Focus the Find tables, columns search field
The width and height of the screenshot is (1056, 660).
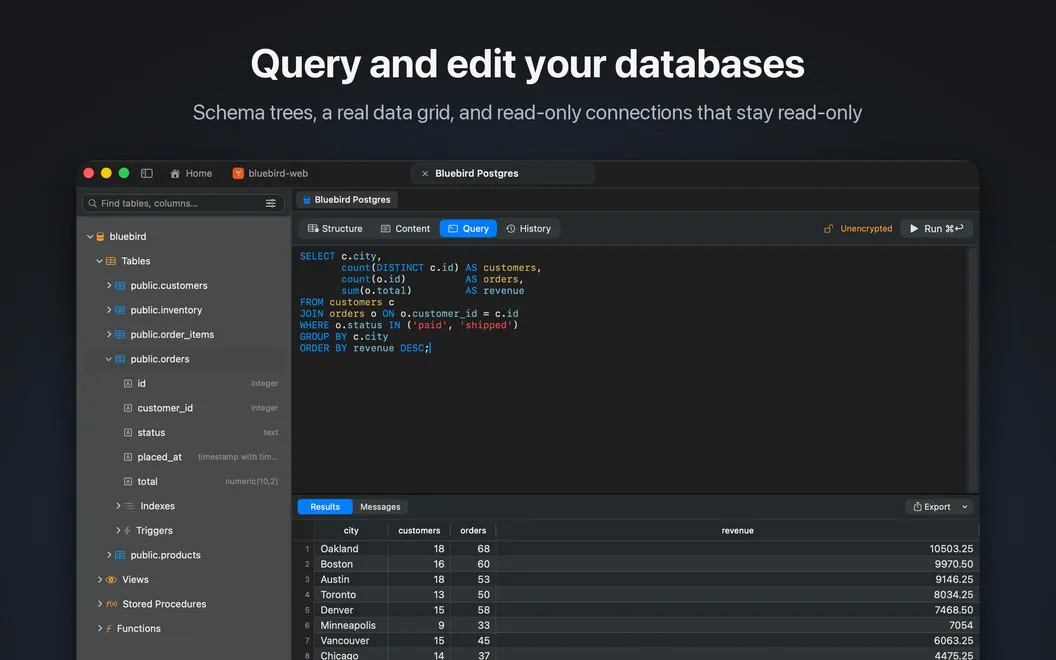pyautogui.click(x=183, y=203)
